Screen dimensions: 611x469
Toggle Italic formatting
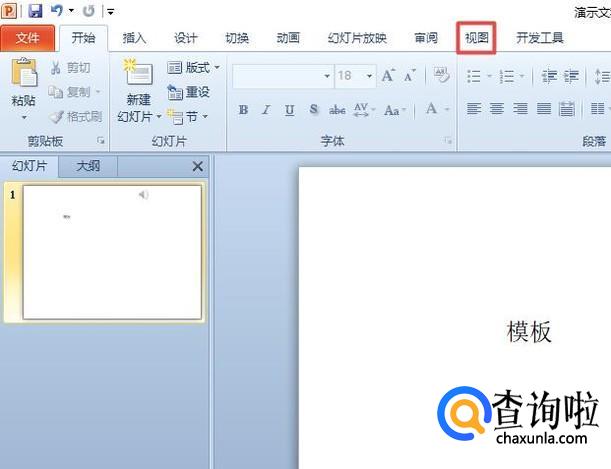click(266, 110)
